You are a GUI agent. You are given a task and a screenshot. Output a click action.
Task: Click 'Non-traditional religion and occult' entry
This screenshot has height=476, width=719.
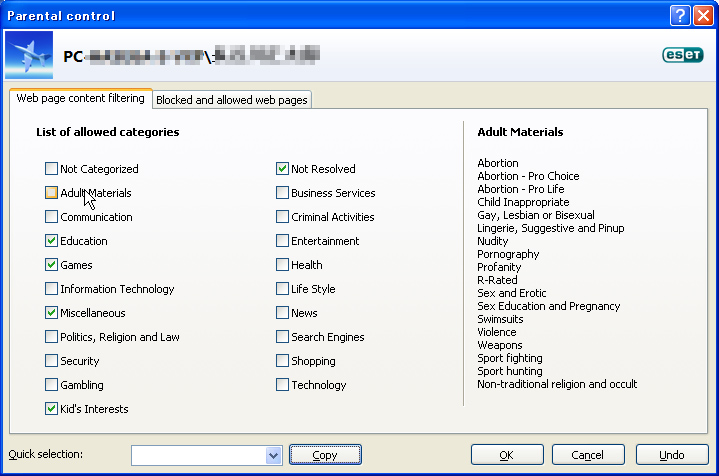[557, 384]
